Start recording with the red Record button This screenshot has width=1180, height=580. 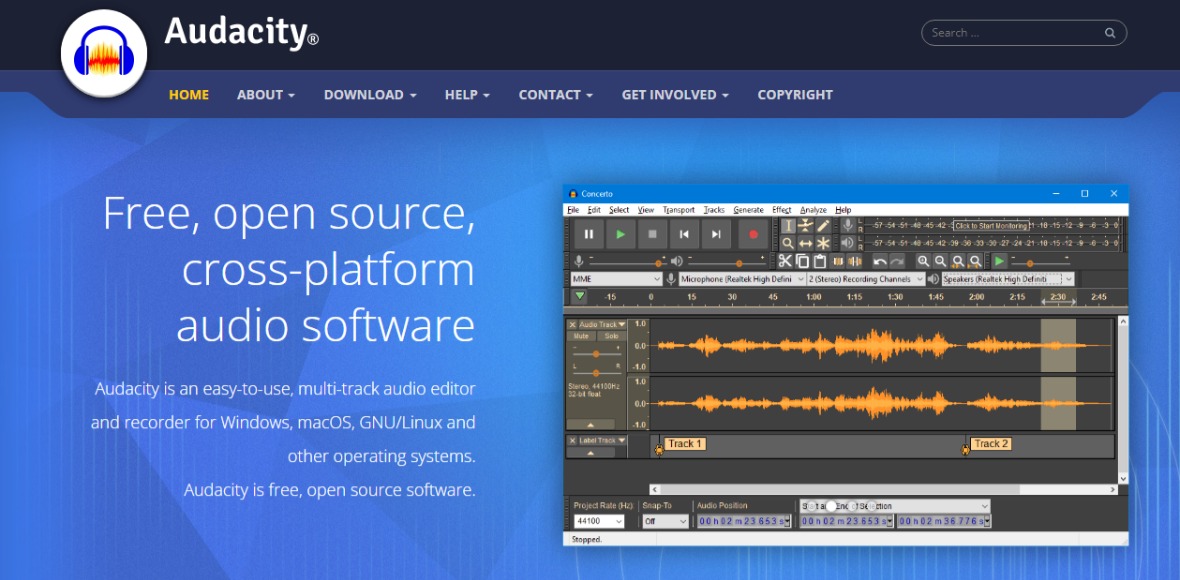click(x=753, y=234)
